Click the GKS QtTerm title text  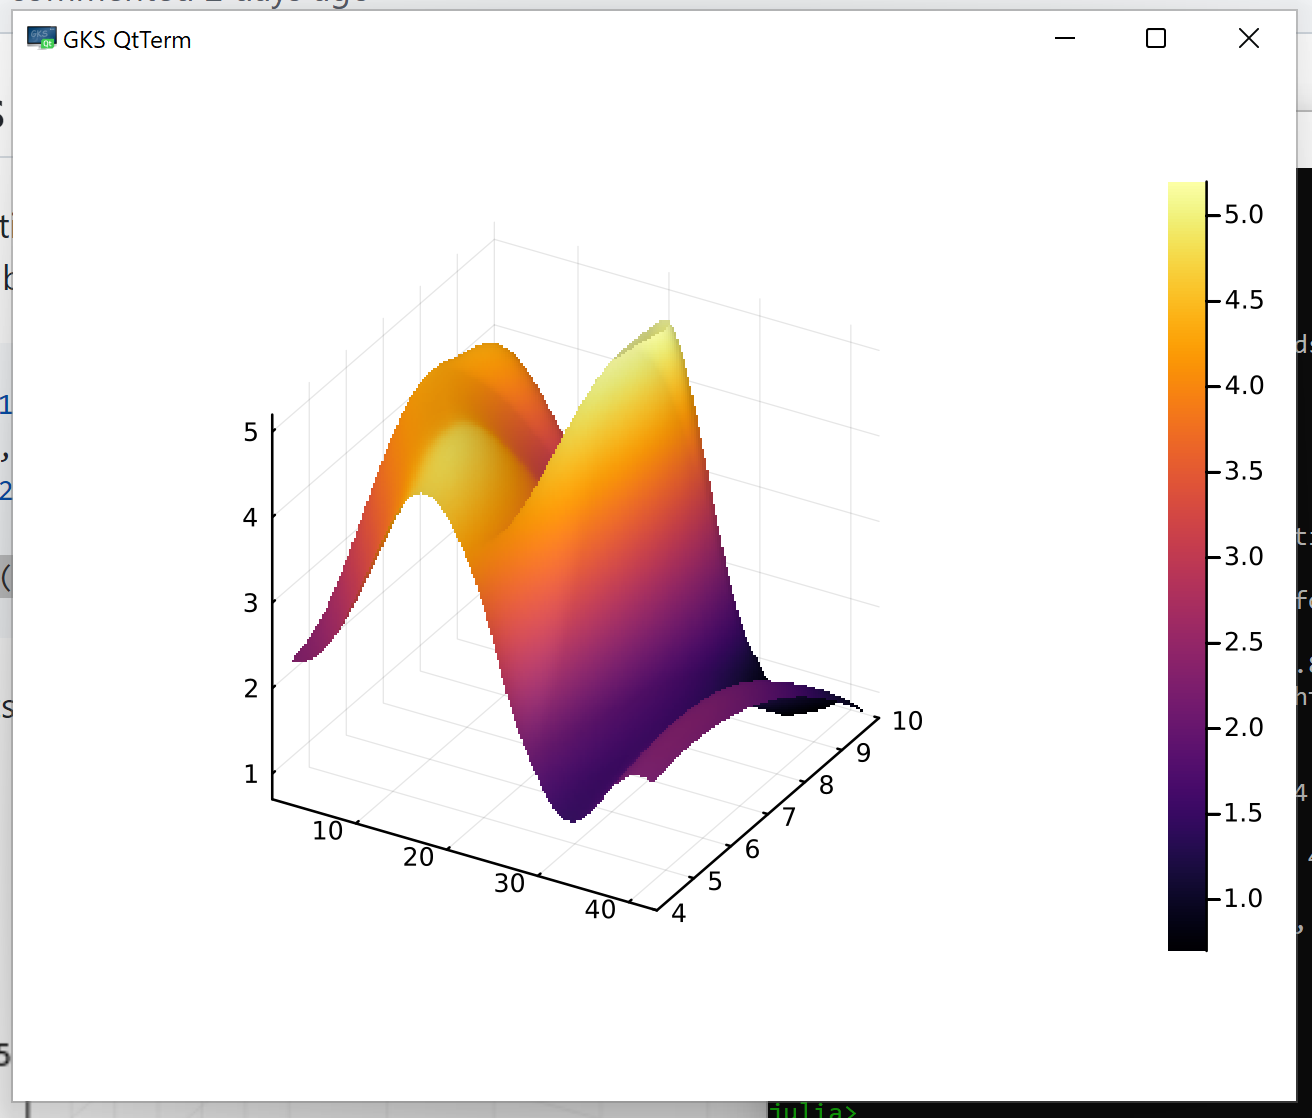coord(126,40)
